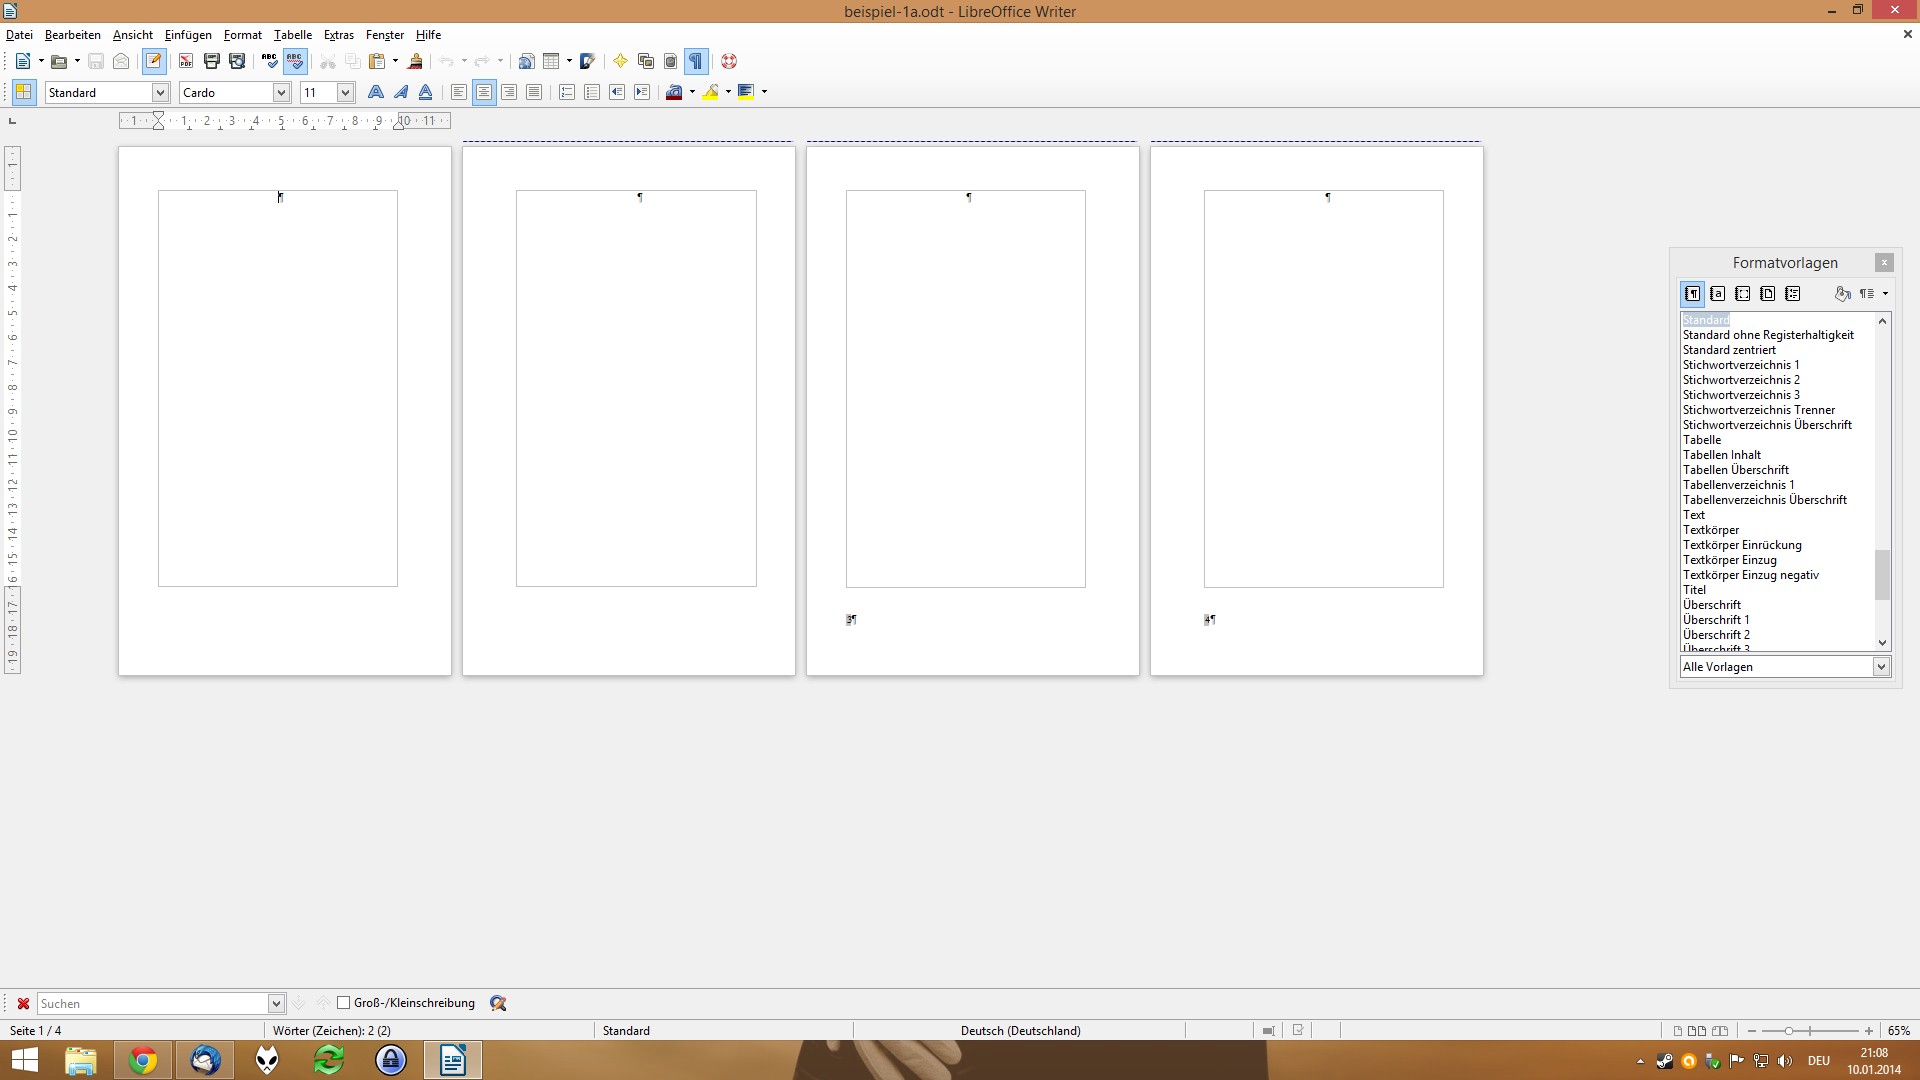This screenshot has width=1920, height=1080.
Task: Click Increase Indent icon
Action: click(642, 92)
